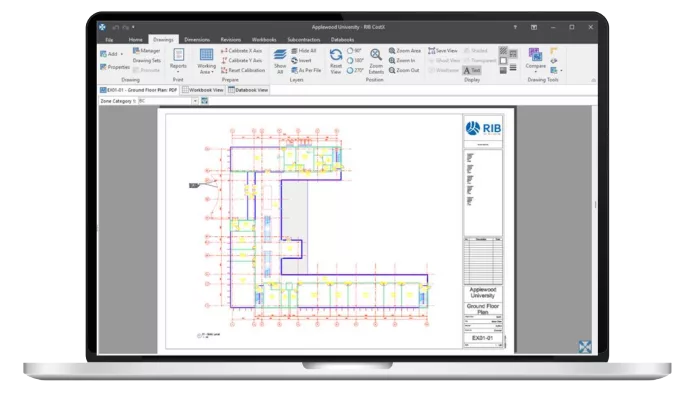Viewport: 700px width, 394px height.
Task: Click the Help question mark icon
Action: [x=515, y=27]
